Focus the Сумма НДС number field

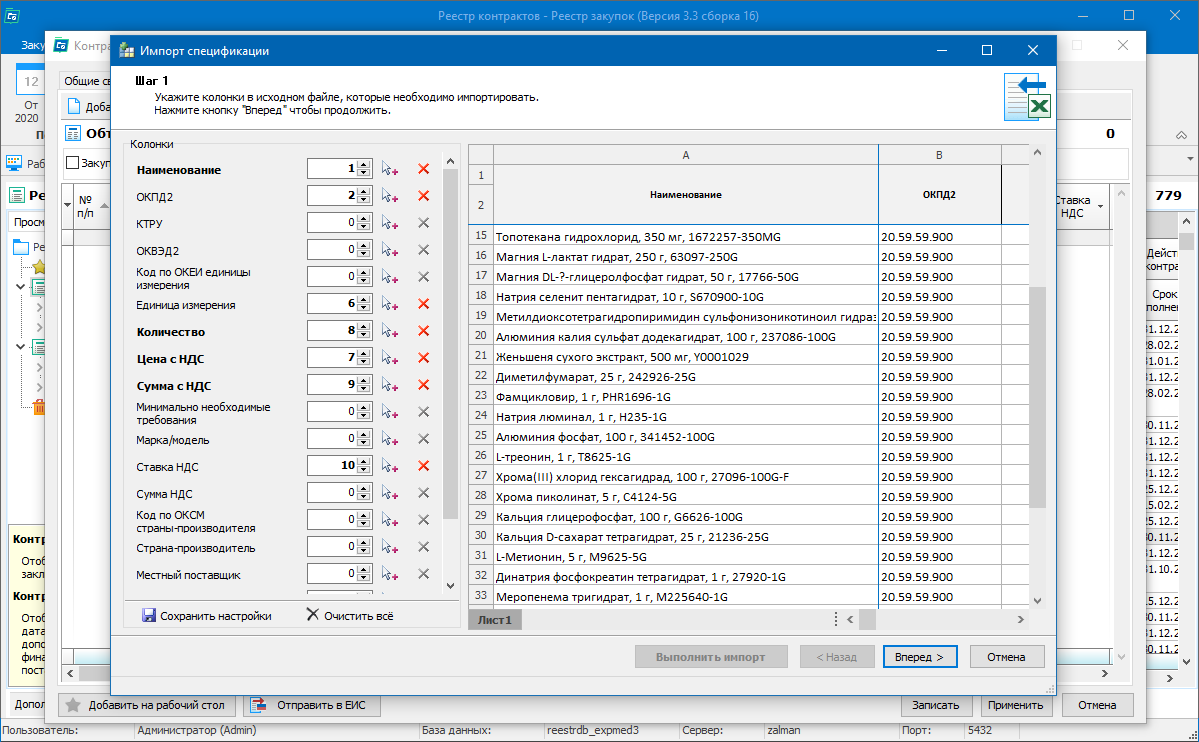click(x=333, y=492)
